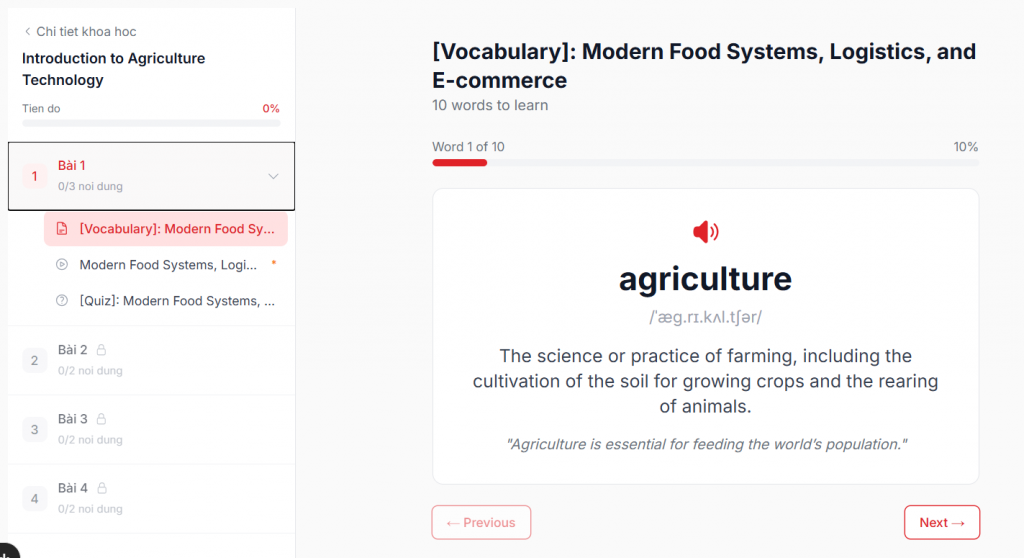This screenshot has height=558, width=1024.
Task: Click the video lesson play icon
Action: (x=62, y=265)
